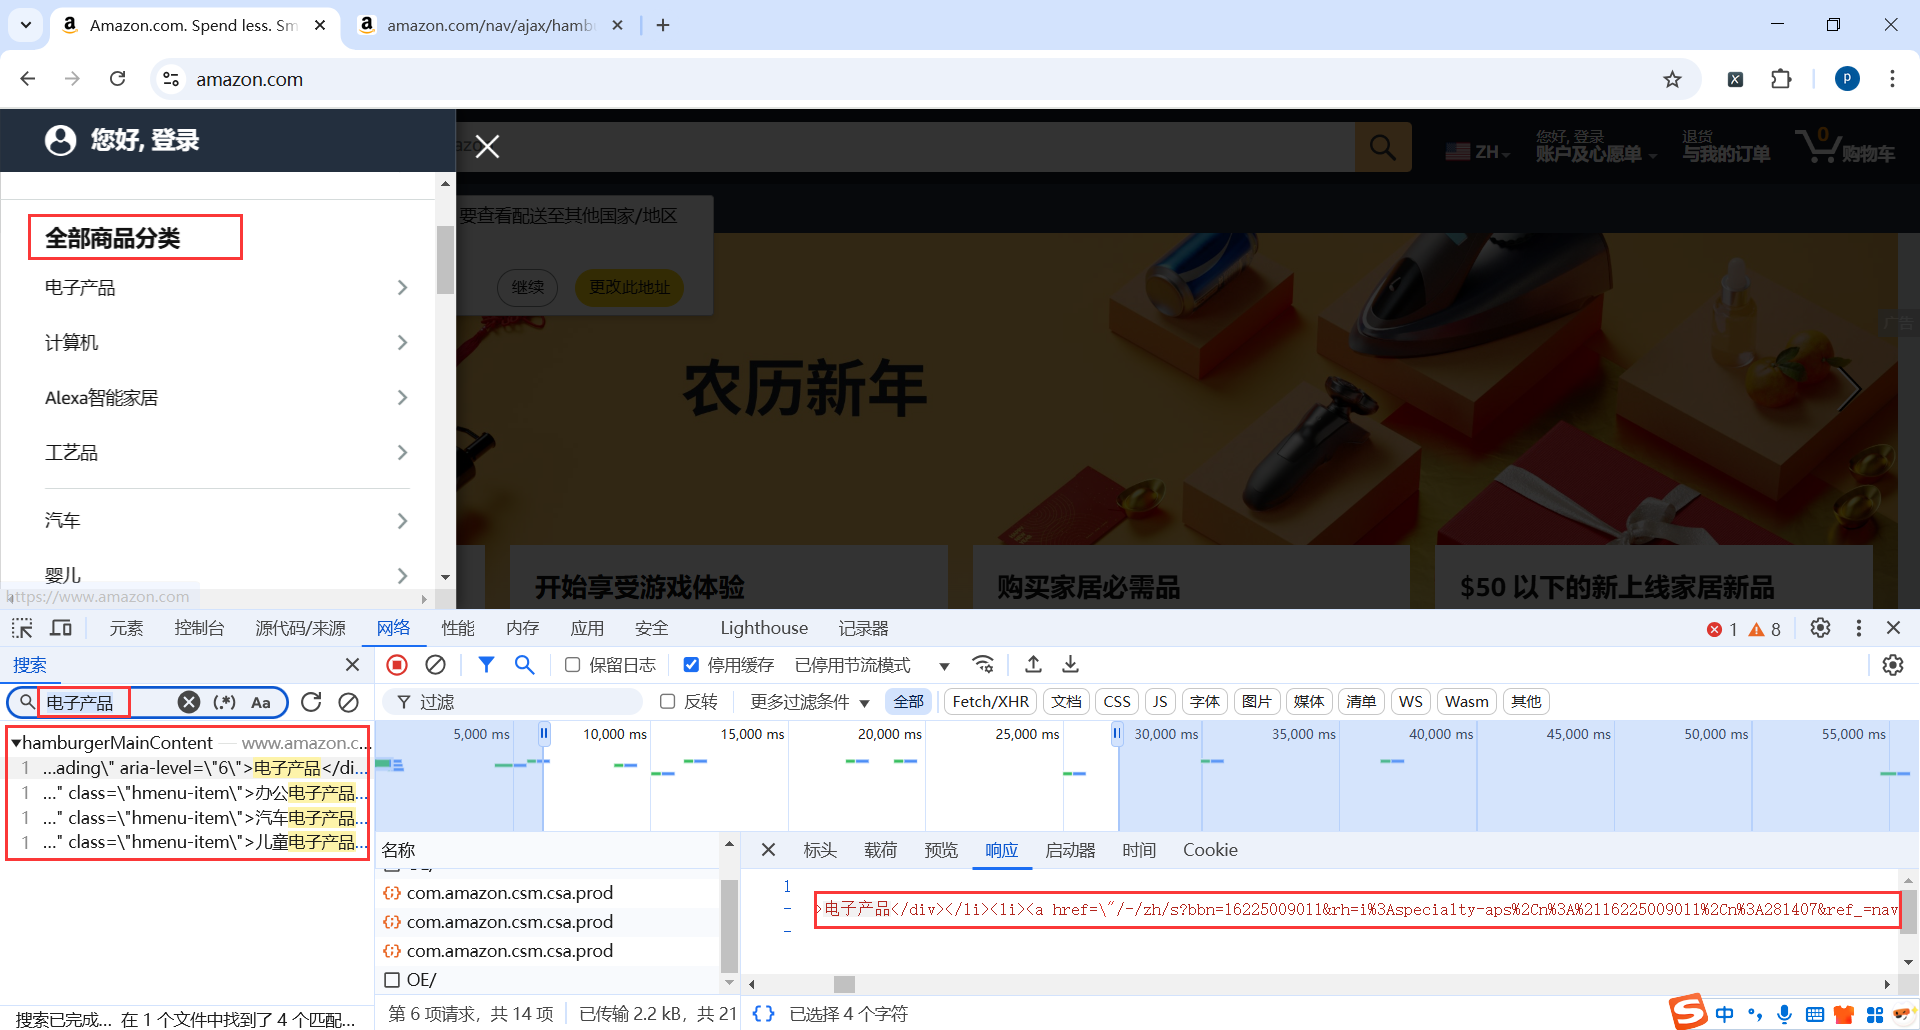The width and height of the screenshot is (1920, 1030).
Task: Click the timeline overview at the 30,000 ms marker
Action: point(1165,734)
